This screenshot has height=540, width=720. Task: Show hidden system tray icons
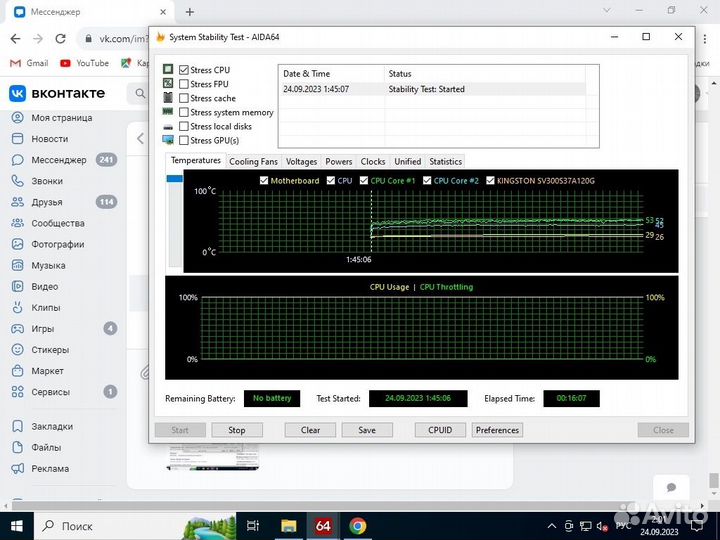[x=552, y=526]
